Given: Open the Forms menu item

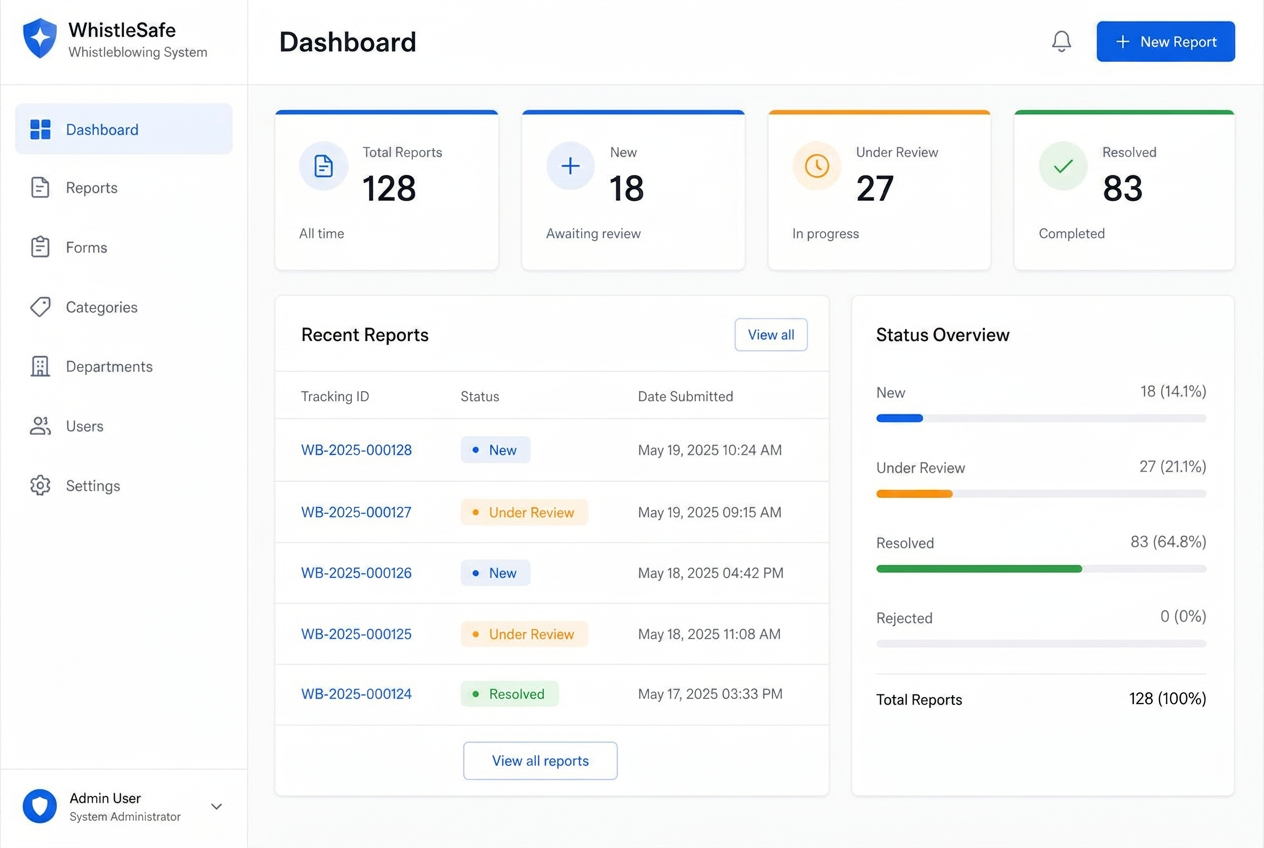Looking at the screenshot, I should coord(124,247).
